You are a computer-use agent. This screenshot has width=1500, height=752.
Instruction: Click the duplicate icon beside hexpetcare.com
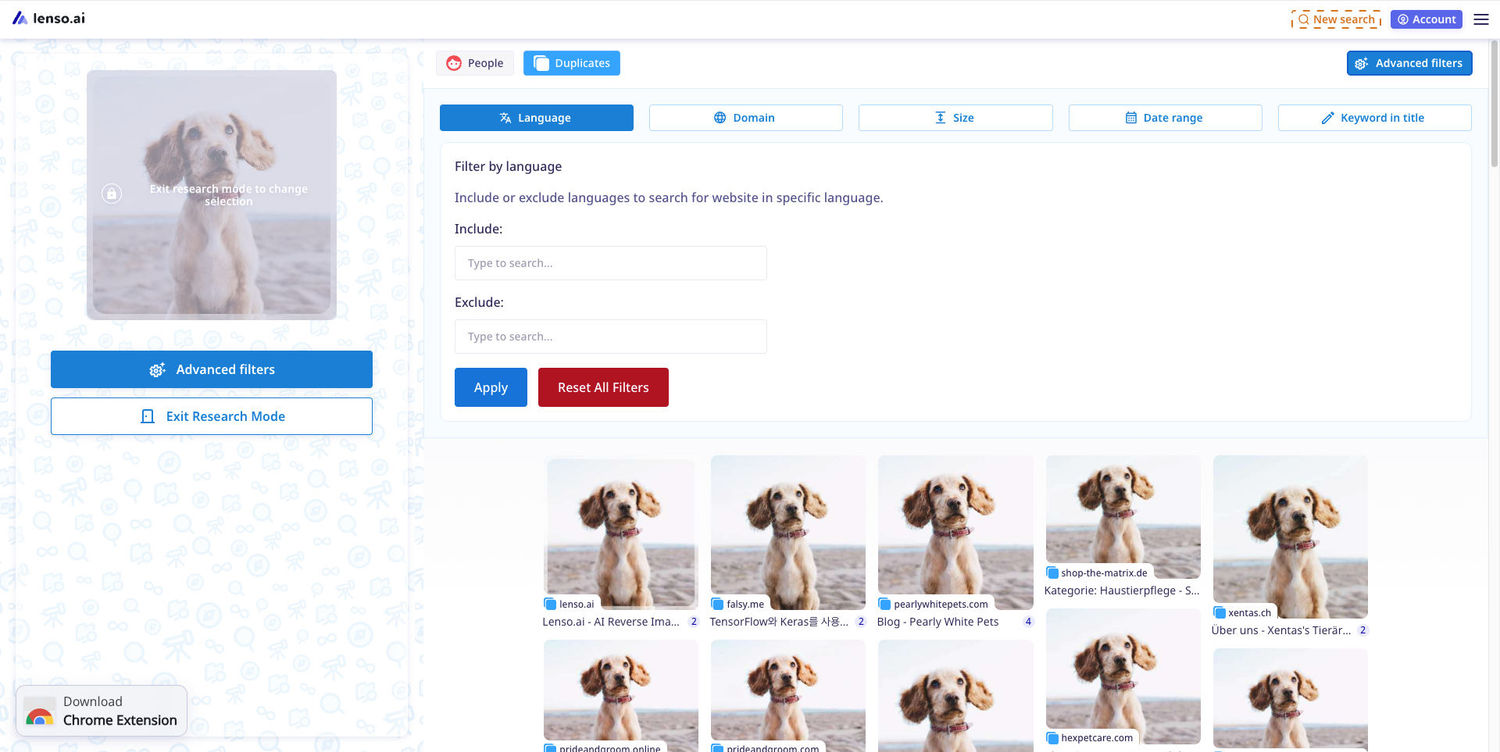[1052, 738]
